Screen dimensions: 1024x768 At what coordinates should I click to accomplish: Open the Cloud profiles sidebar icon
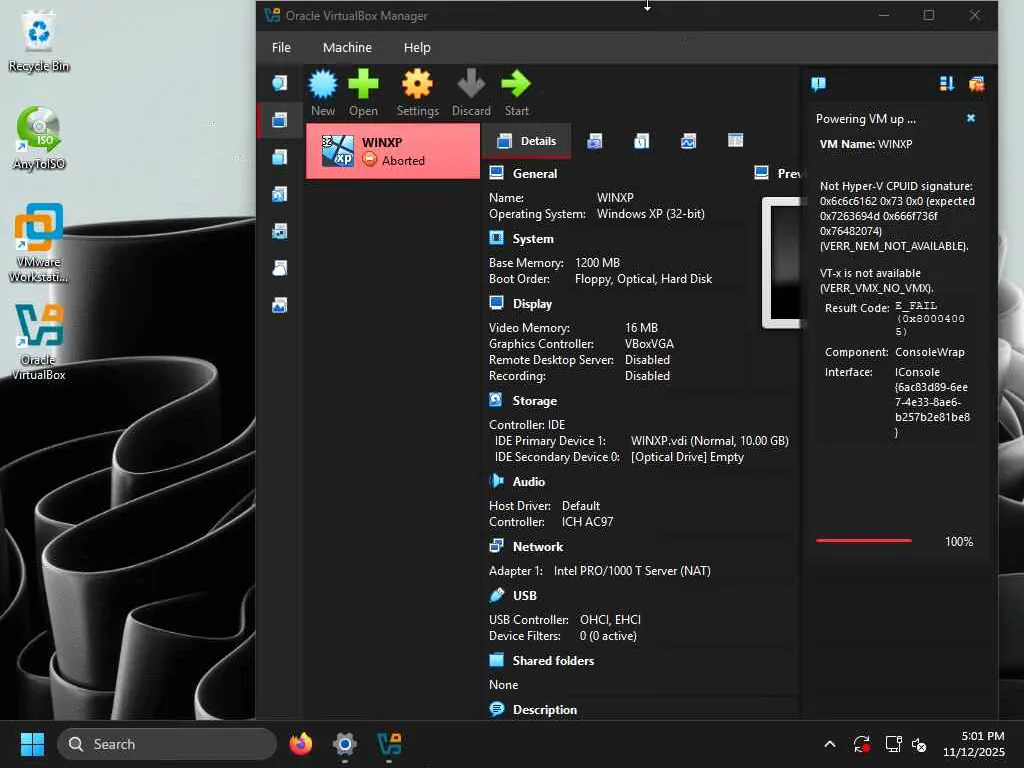(x=280, y=268)
